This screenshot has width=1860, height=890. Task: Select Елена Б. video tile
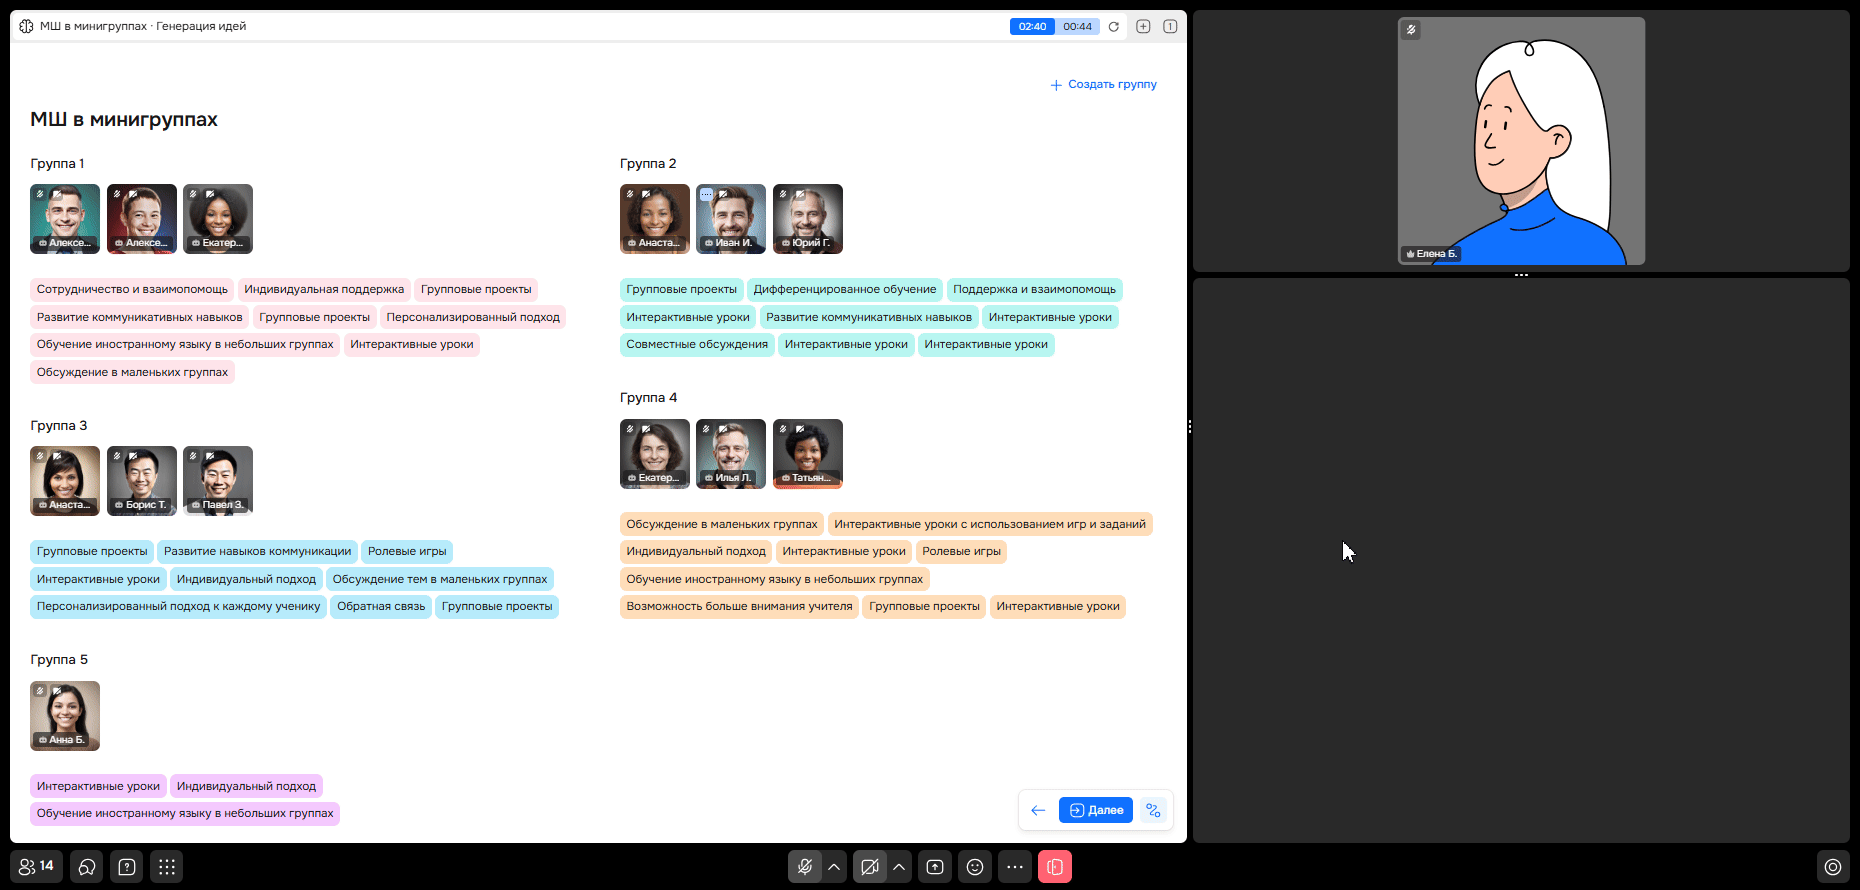tap(1521, 141)
